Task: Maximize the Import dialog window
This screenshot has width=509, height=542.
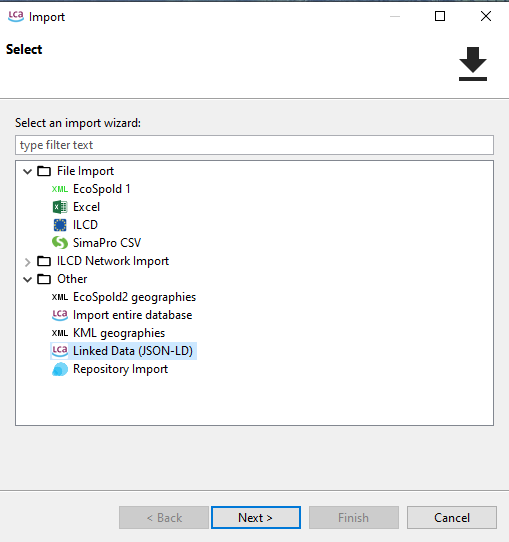Action: pyautogui.click(x=440, y=16)
